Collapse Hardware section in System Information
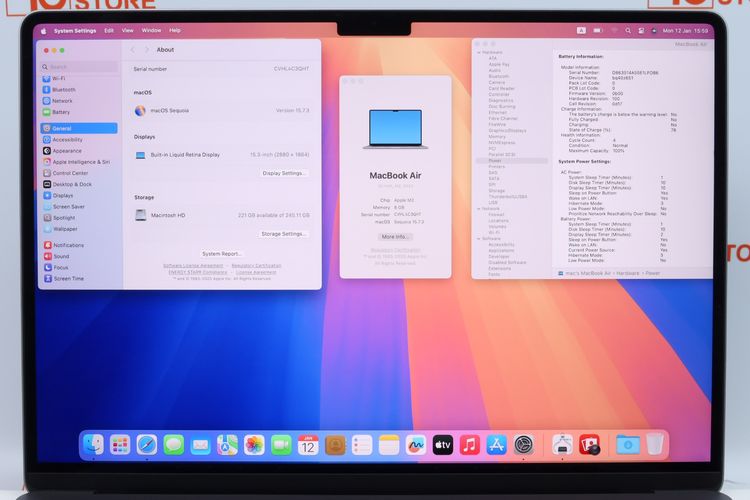 click(479, 53)
